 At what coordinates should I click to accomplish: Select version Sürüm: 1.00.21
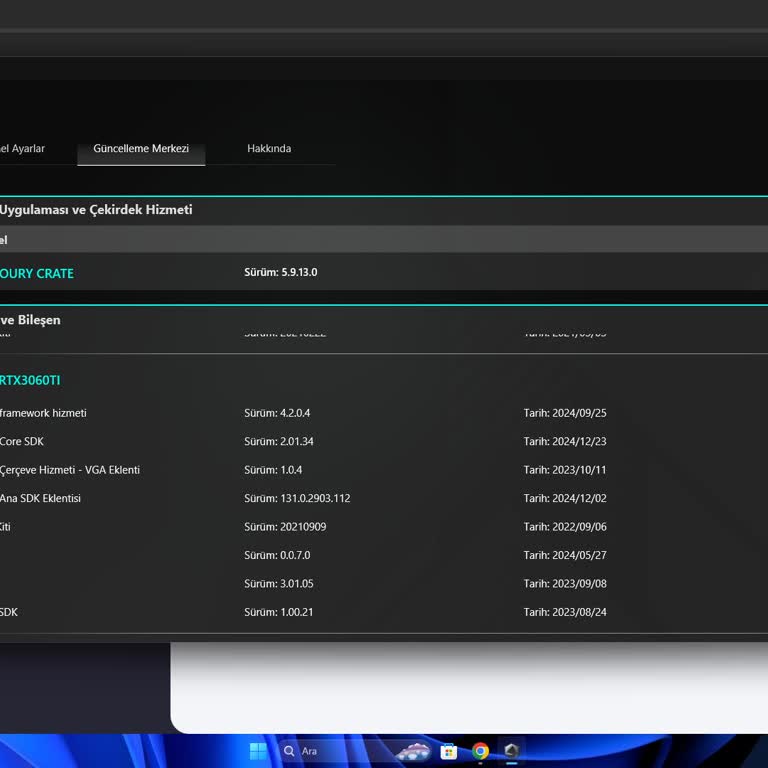pos(278,612)
